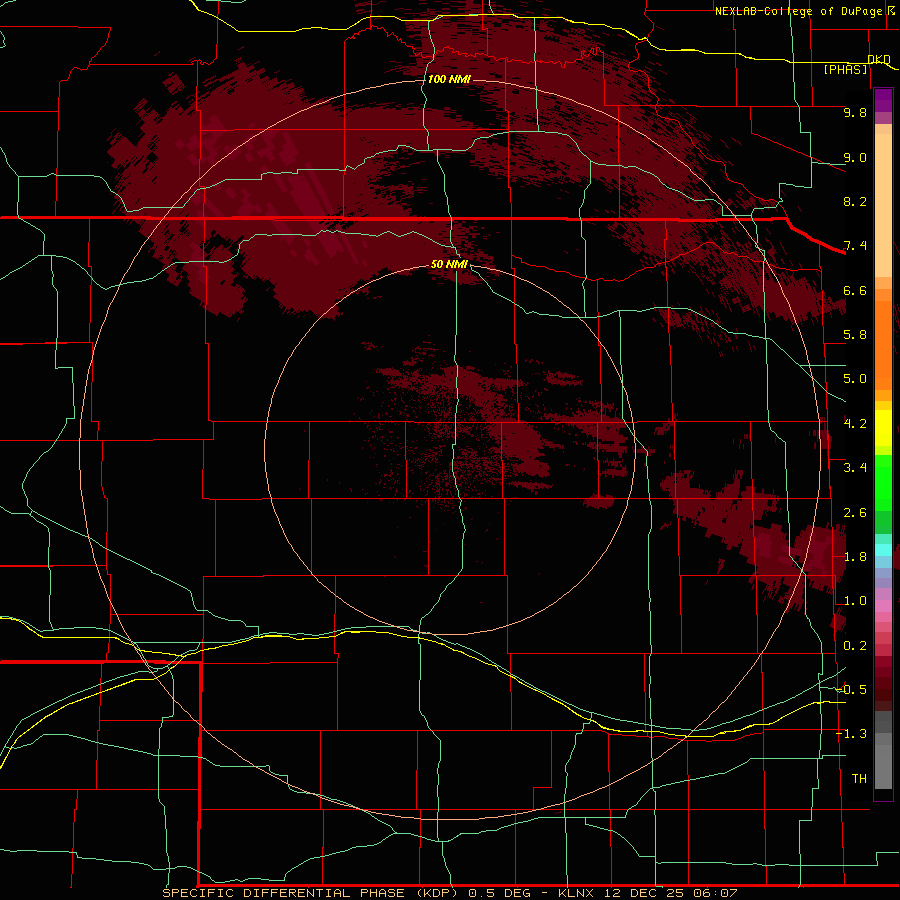The height and width of the screenshot is (900, 900).
Task: Select the 100 NMI range ring label
Action: pos(449,79)
